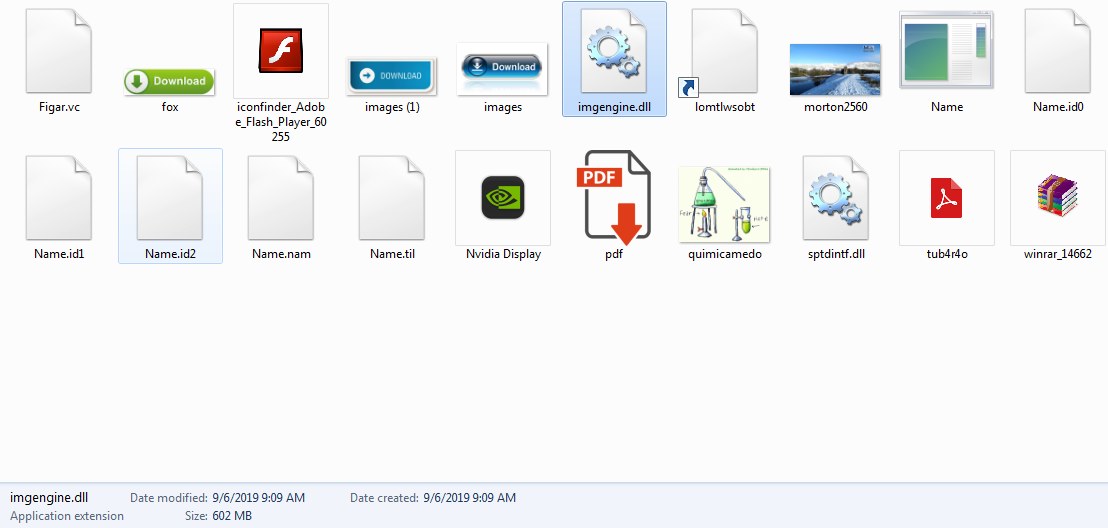Select the Nvidia Display green logo icon

click(502, 198)
